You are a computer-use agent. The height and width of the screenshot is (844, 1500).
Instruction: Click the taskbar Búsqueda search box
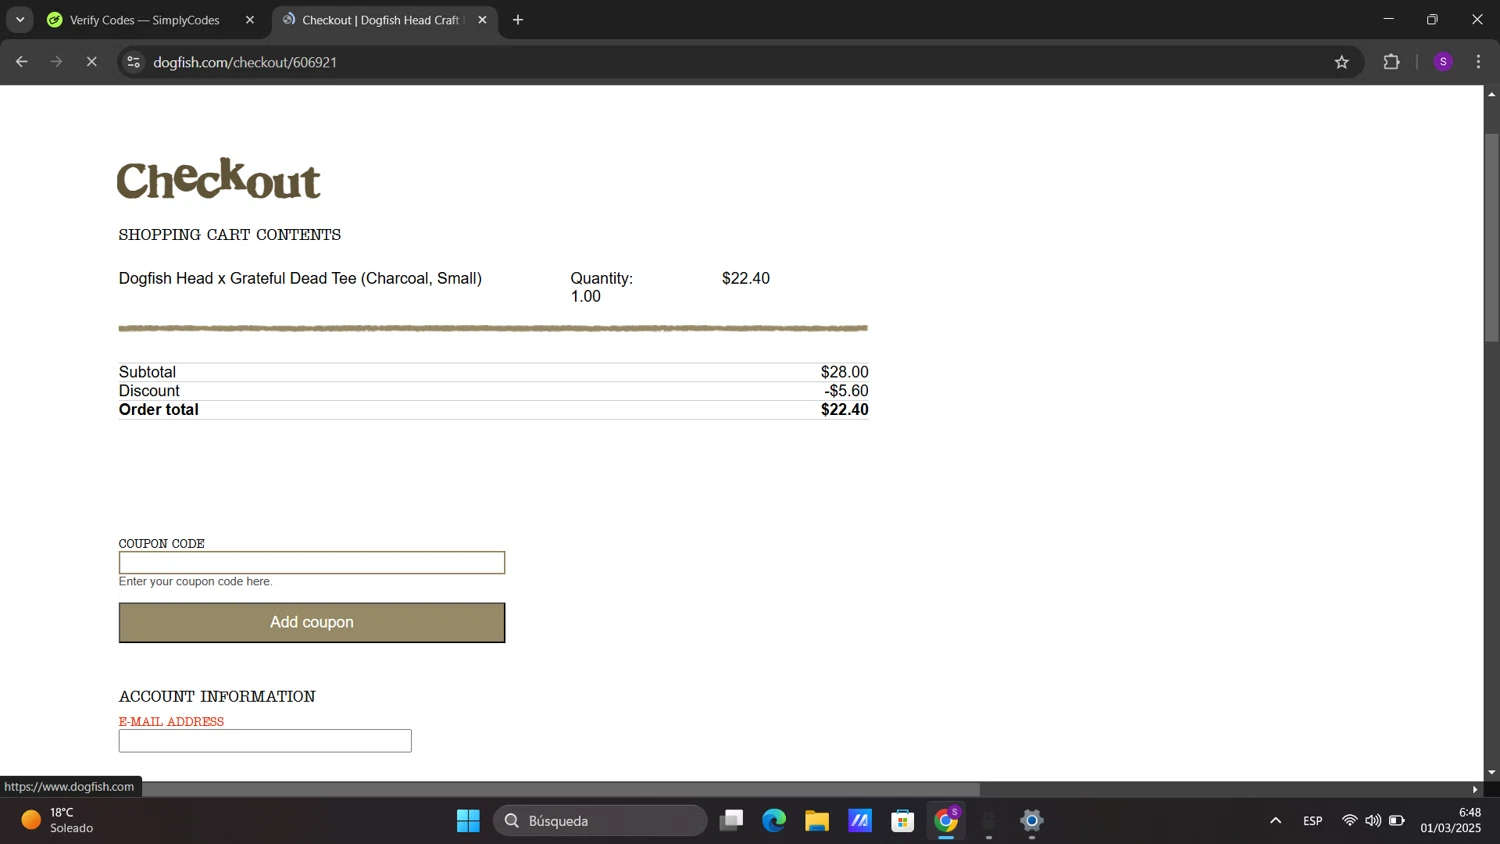point(600,821)
